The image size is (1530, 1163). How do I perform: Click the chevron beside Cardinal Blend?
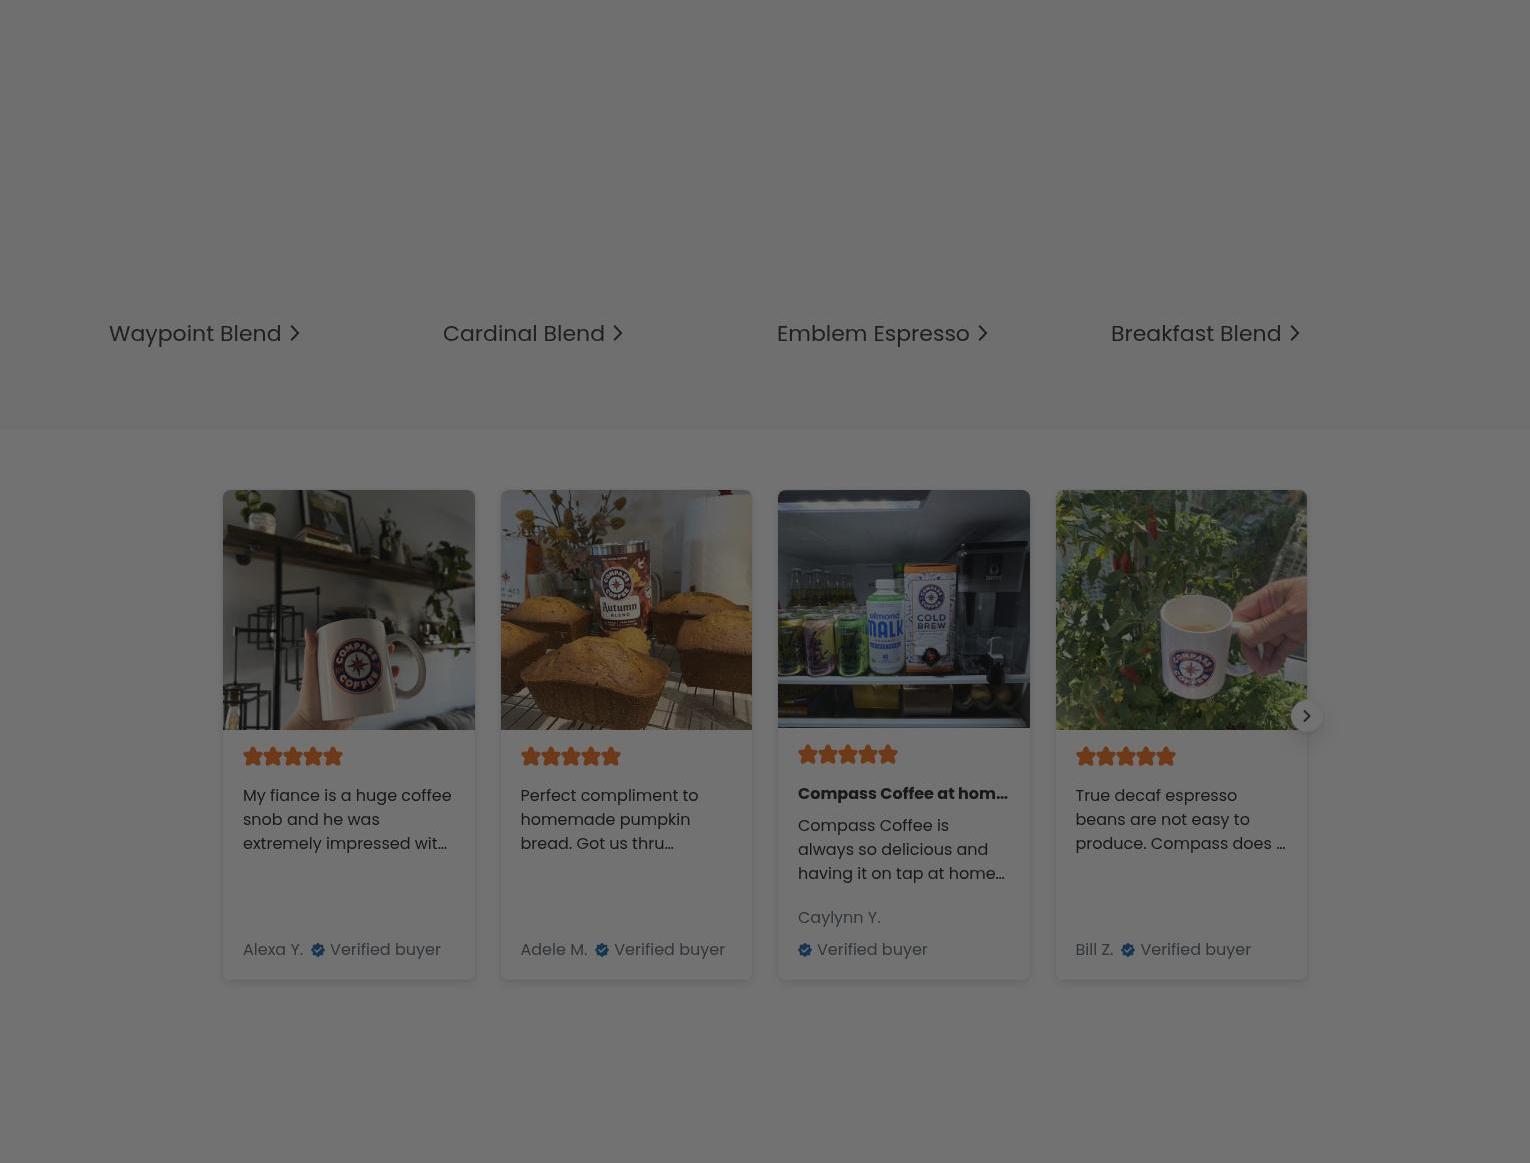point(617,333)
